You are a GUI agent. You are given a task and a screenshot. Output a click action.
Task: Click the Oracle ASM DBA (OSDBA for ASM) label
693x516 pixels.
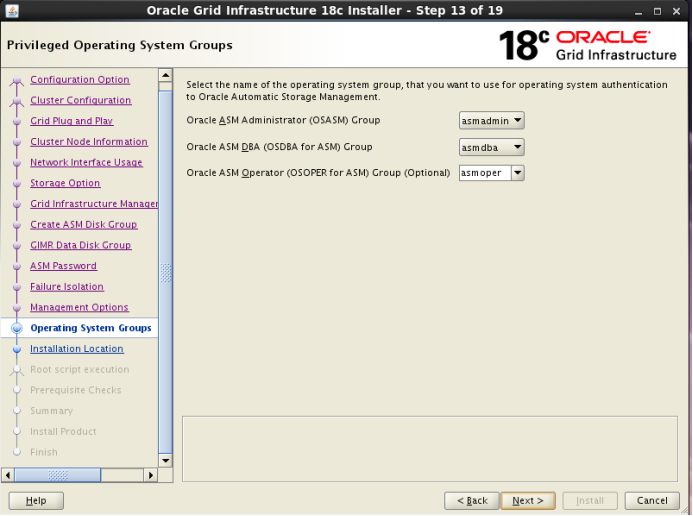(279, 147)
